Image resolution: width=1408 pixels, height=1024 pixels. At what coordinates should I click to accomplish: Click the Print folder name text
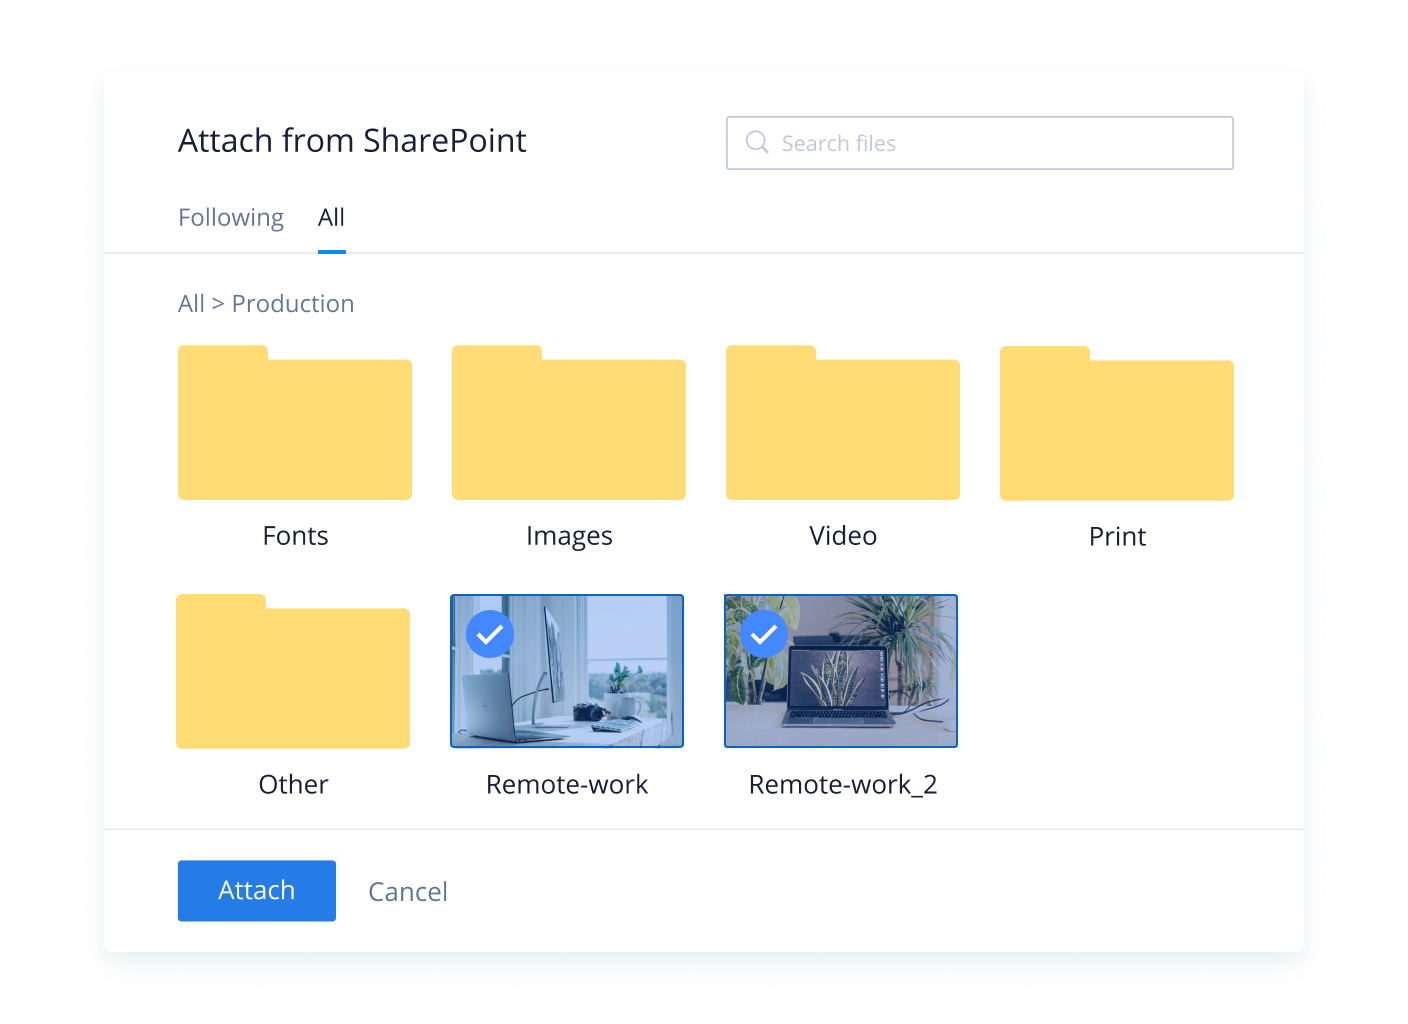1117,537
